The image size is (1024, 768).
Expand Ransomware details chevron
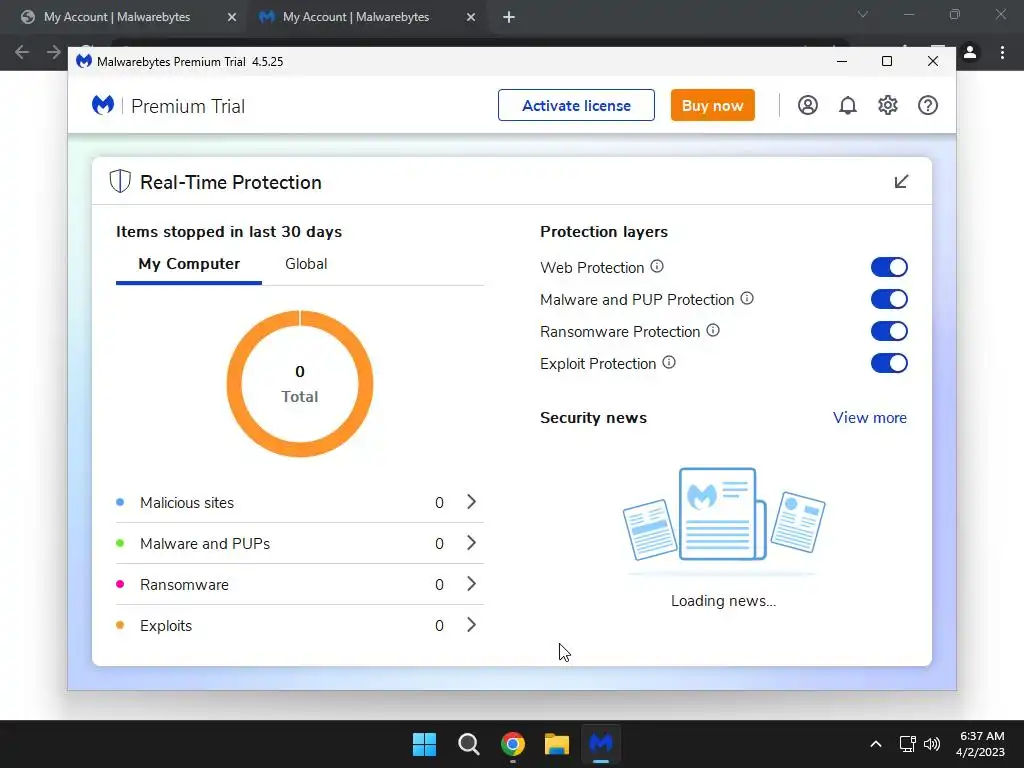pos(472,584)
